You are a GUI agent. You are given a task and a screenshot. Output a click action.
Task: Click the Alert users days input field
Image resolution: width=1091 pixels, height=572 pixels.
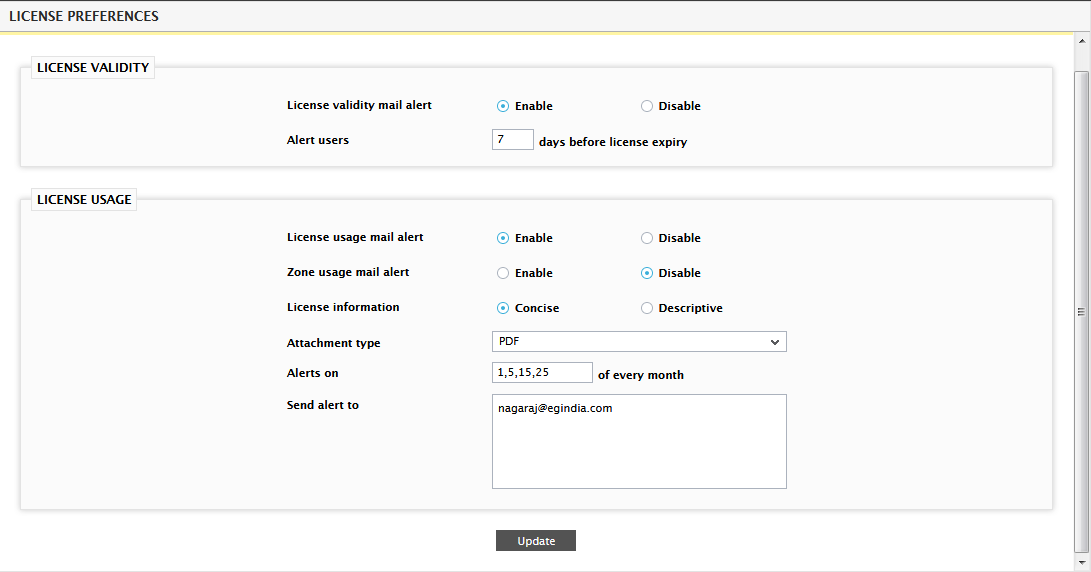[513, 140]
